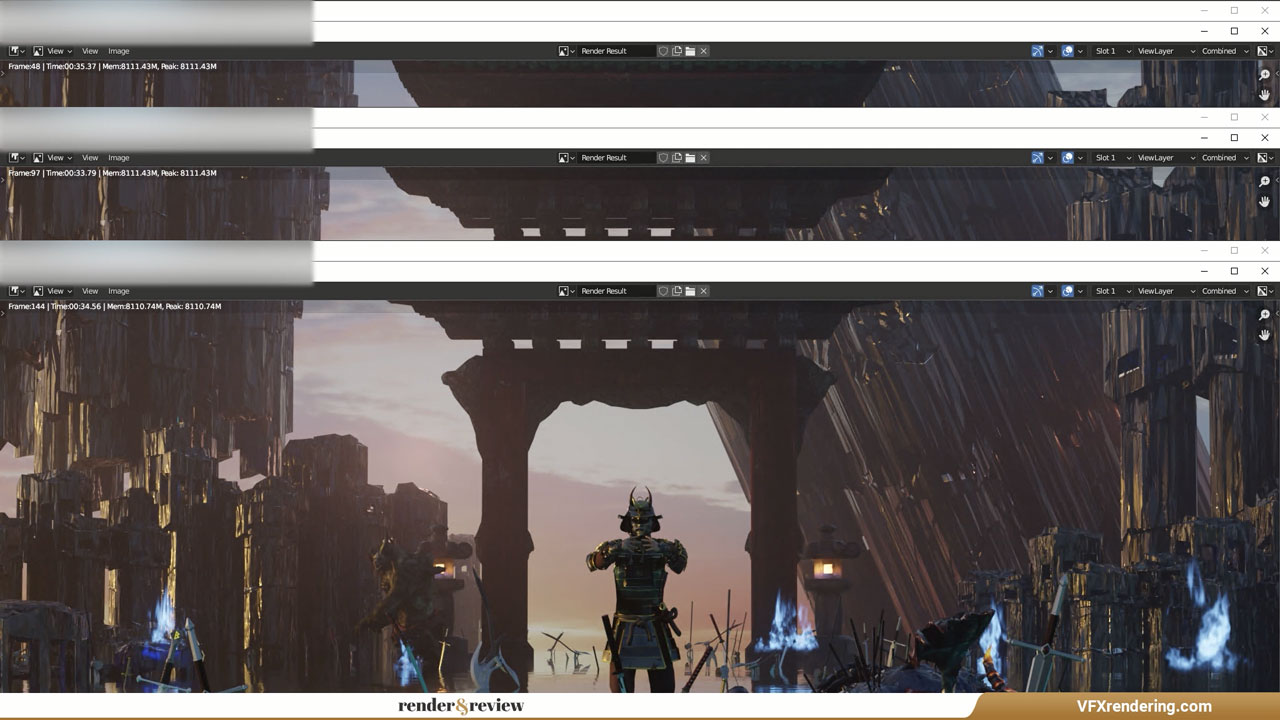
Task: Open the View menu in the bottom render window
Action: click(x=89, y=291)
